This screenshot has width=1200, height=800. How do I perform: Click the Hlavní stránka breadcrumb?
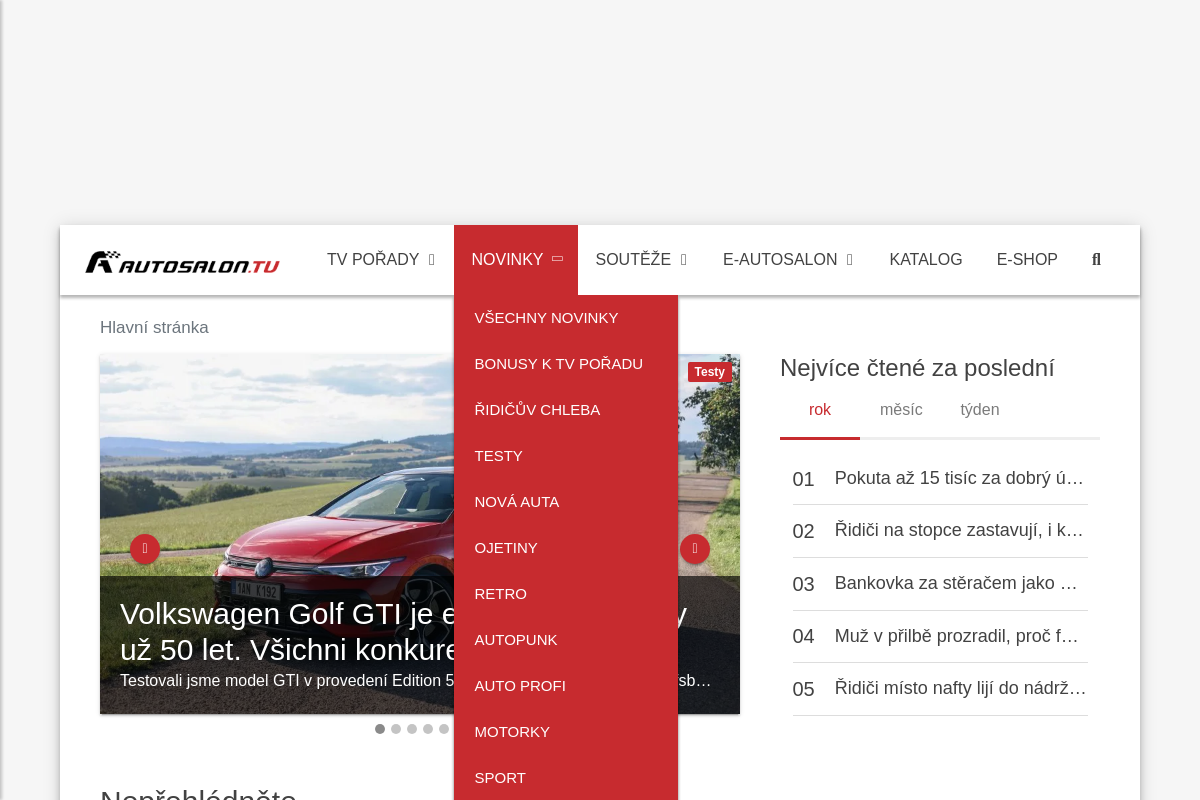click(154, 328)
